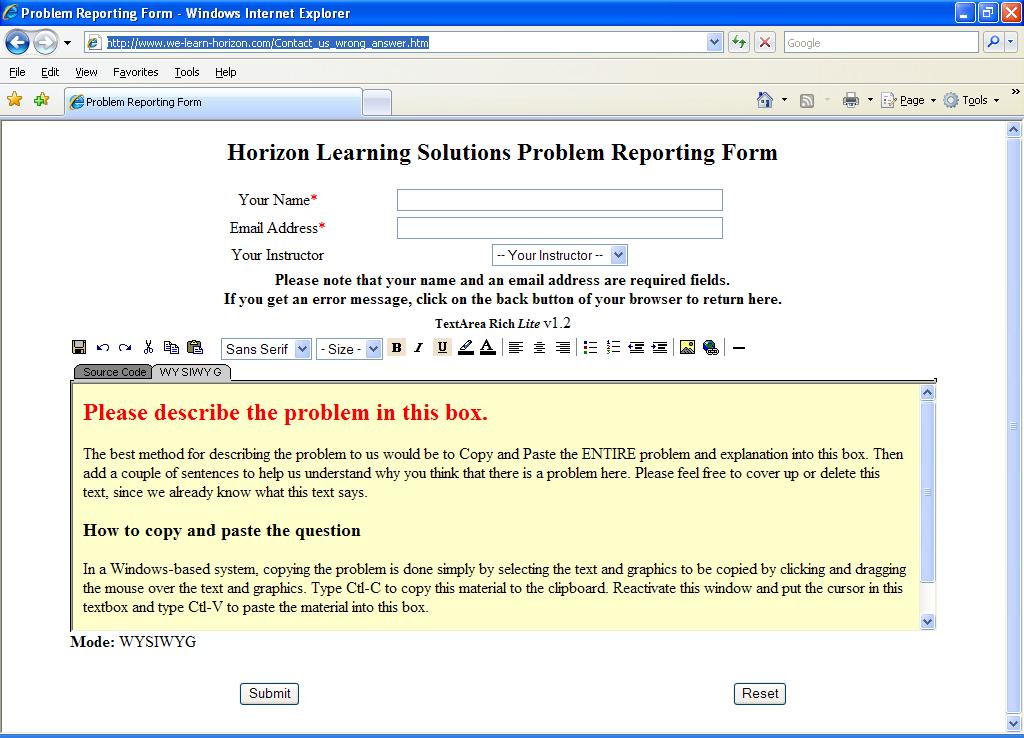Pick the text highlight color tool

465,348
